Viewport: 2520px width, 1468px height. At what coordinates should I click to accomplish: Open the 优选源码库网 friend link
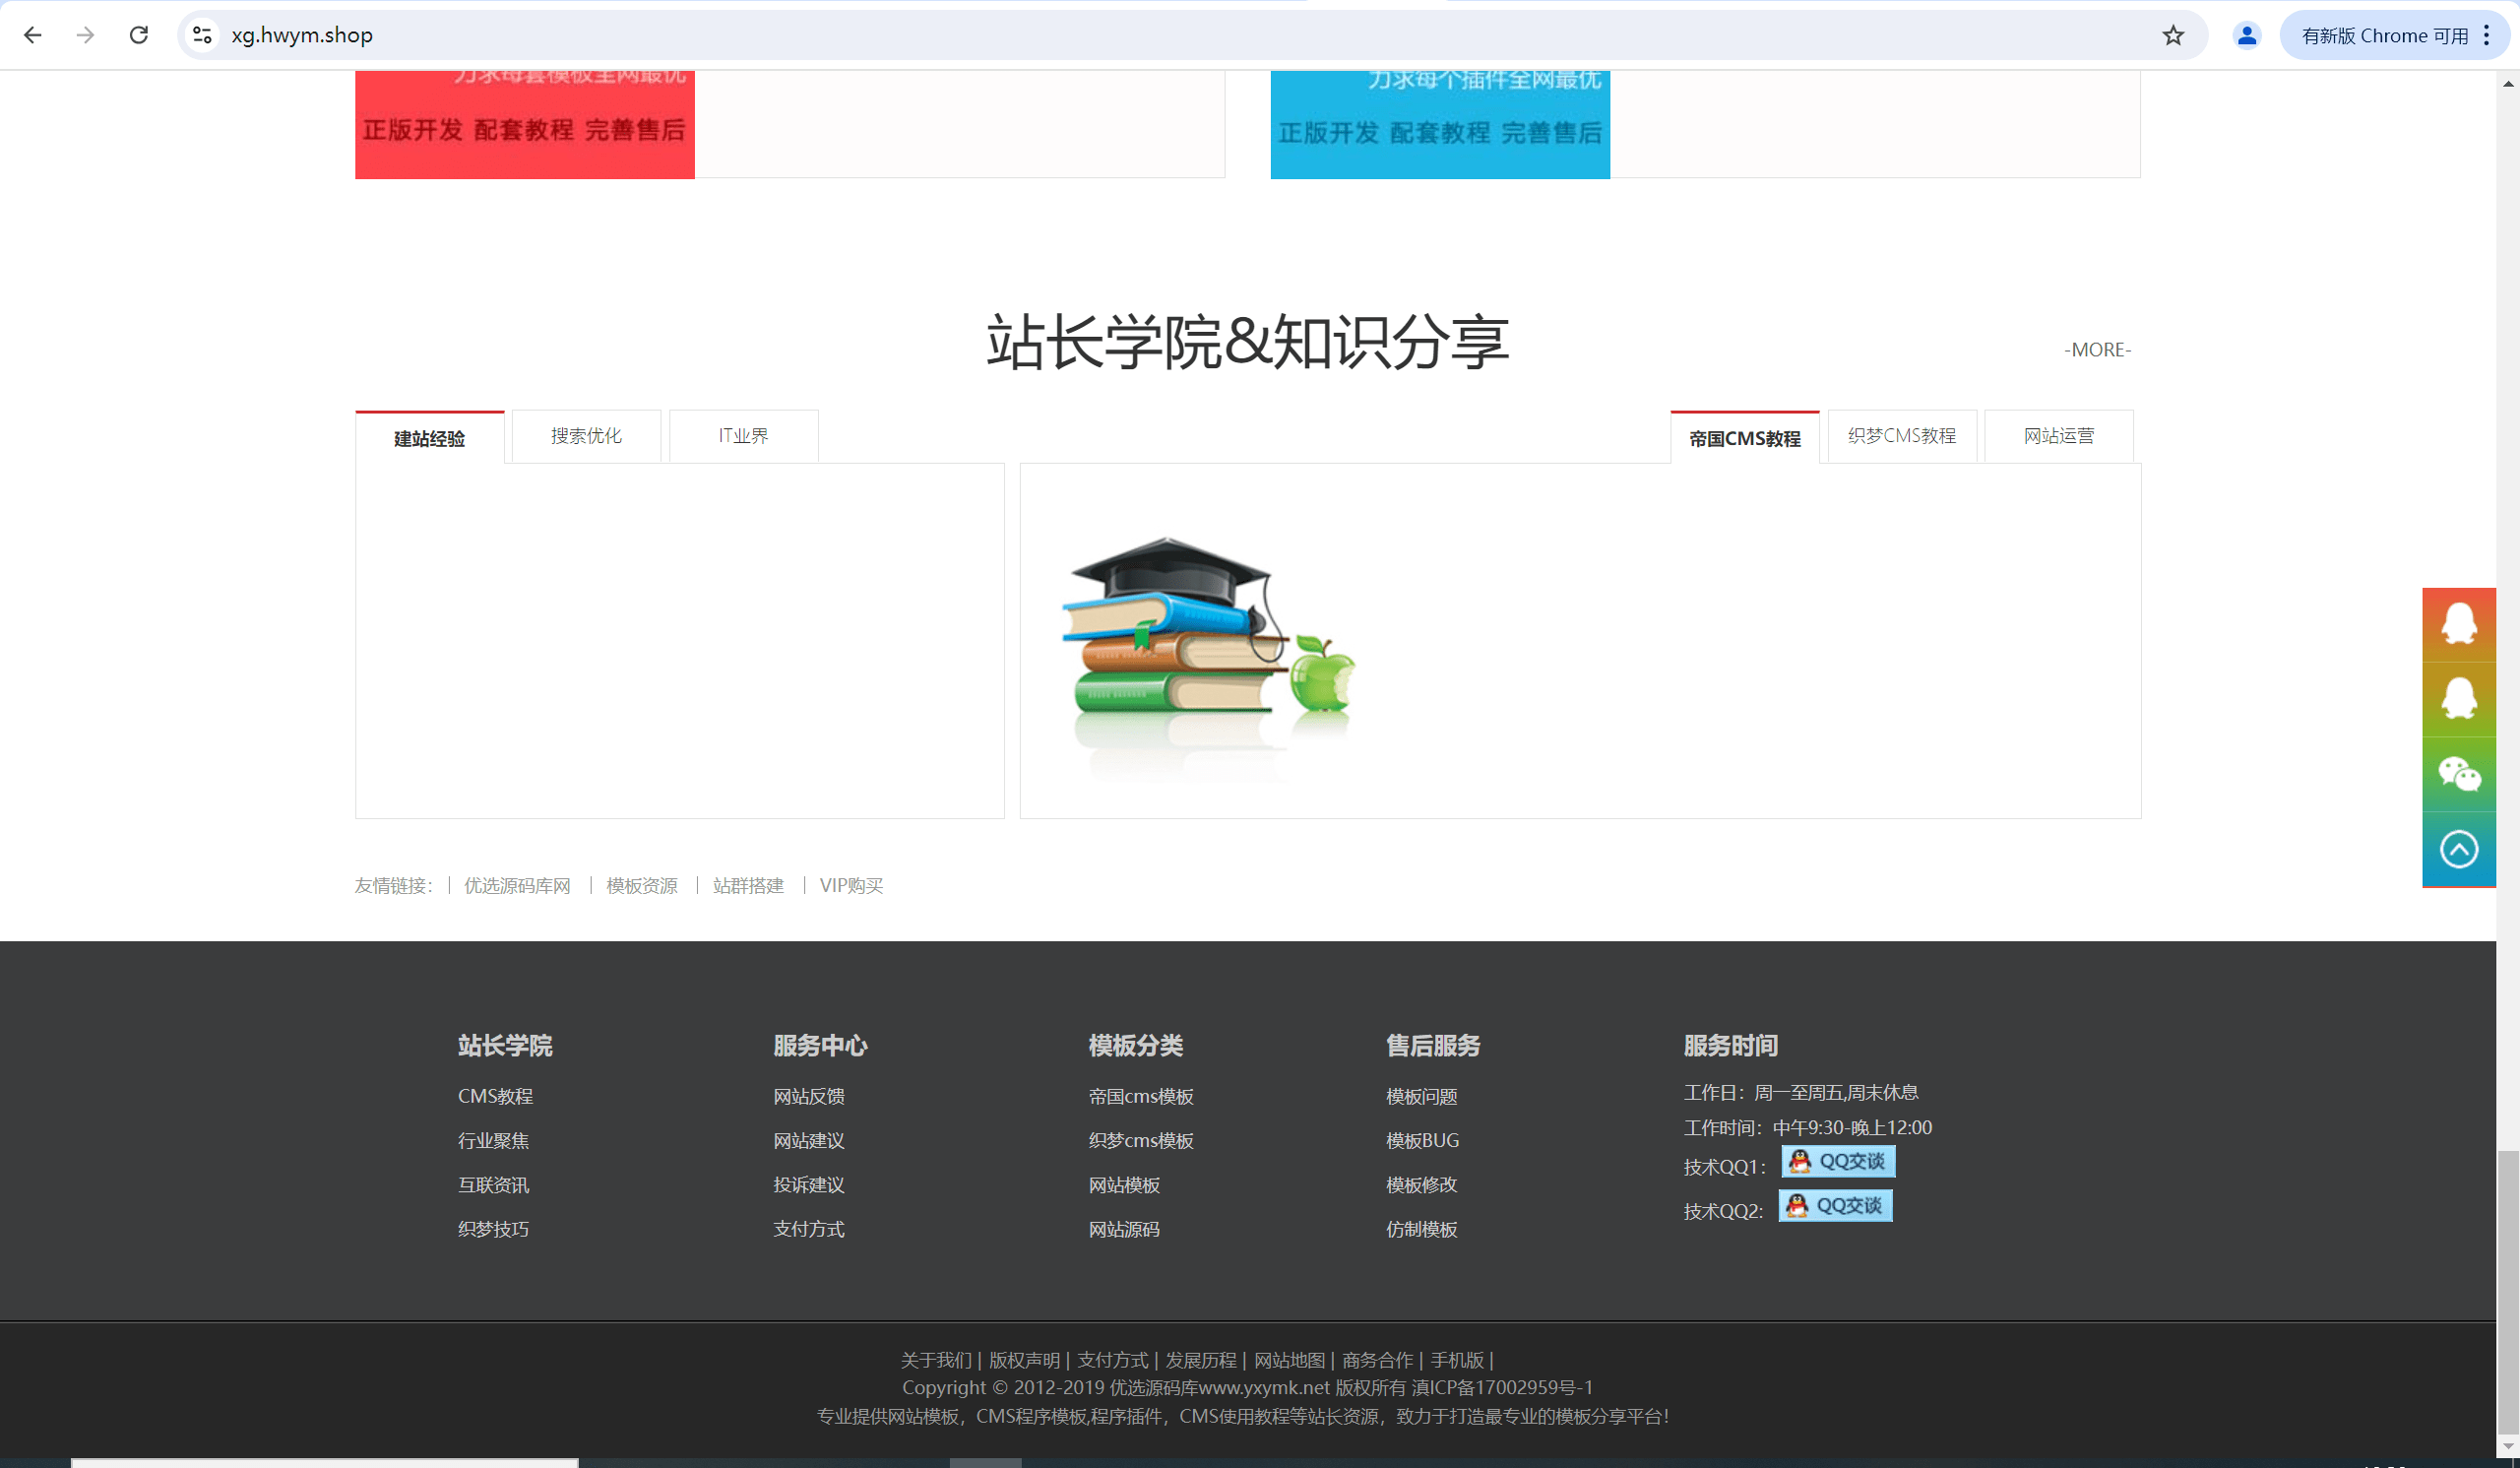click(517, 885)
